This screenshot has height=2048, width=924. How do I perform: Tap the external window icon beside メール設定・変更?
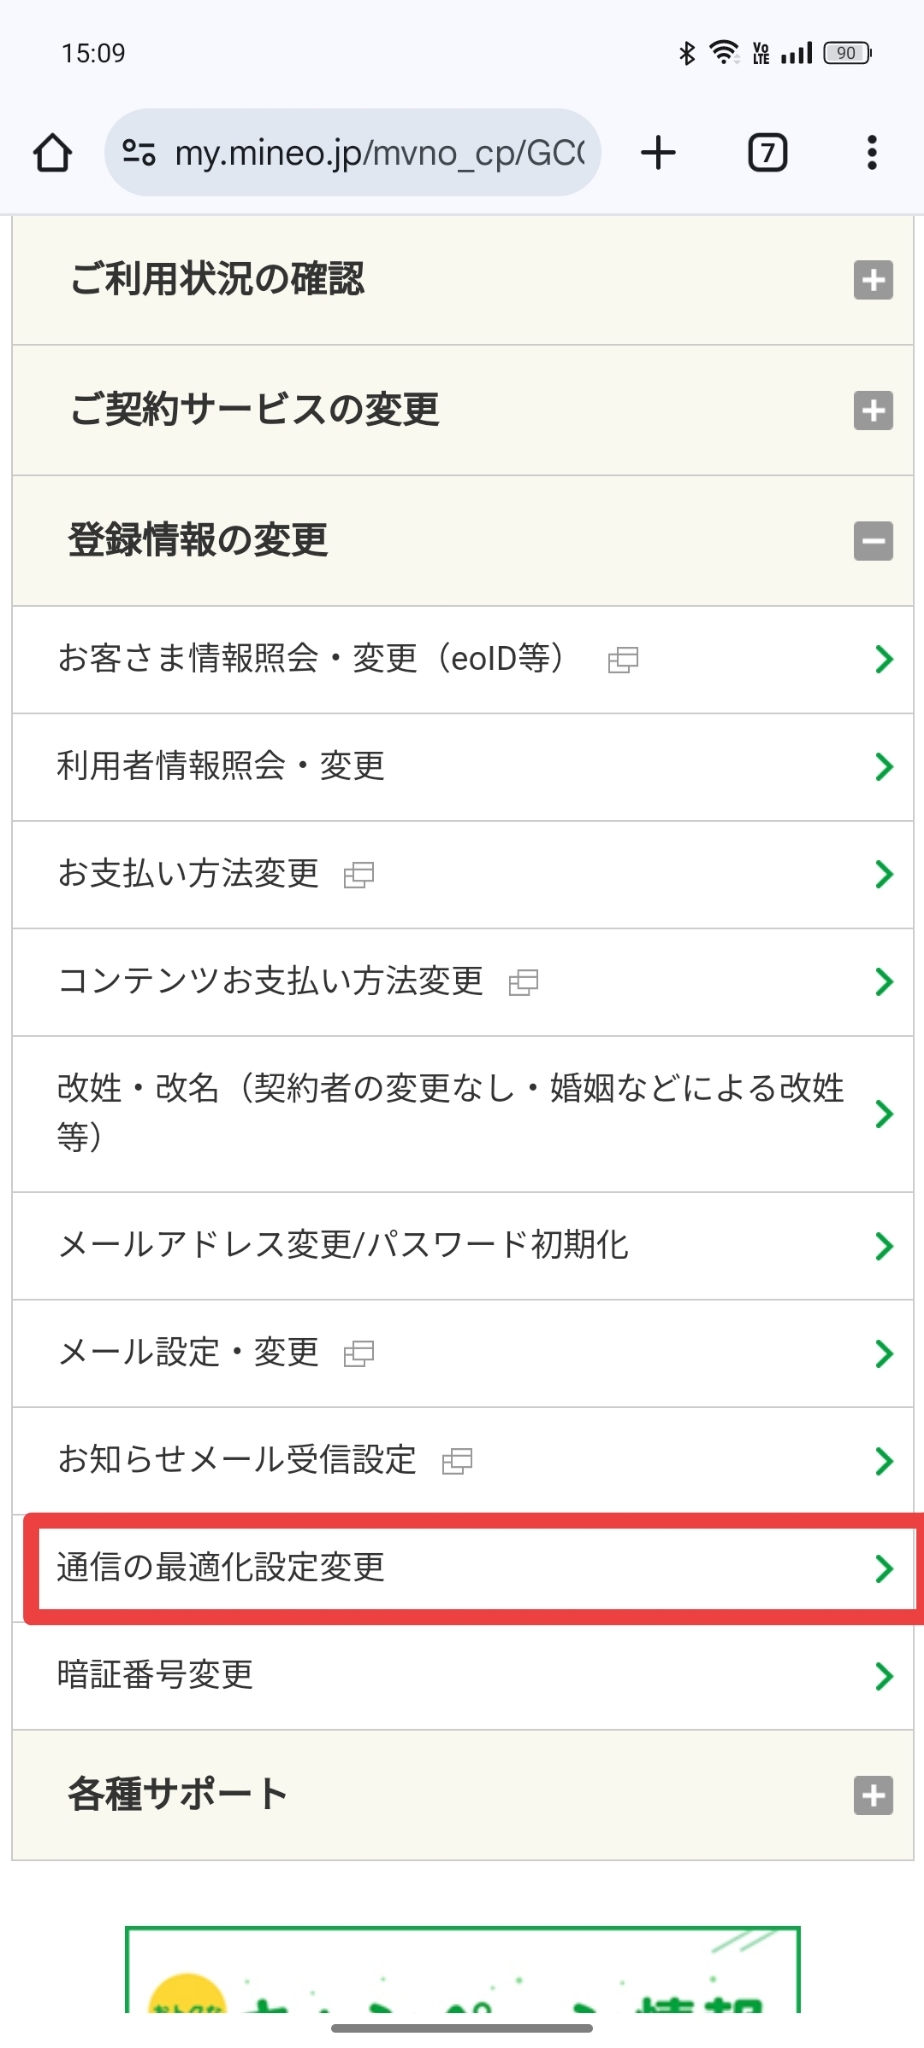359,1354
